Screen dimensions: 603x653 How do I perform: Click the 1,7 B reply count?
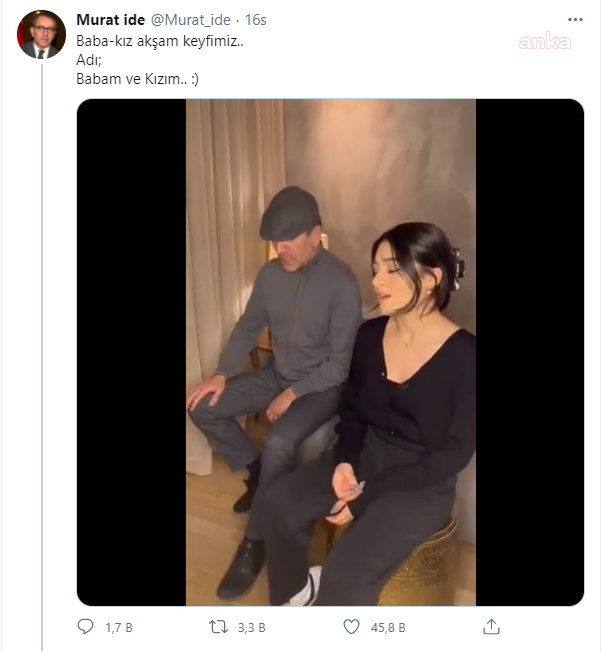119,628
